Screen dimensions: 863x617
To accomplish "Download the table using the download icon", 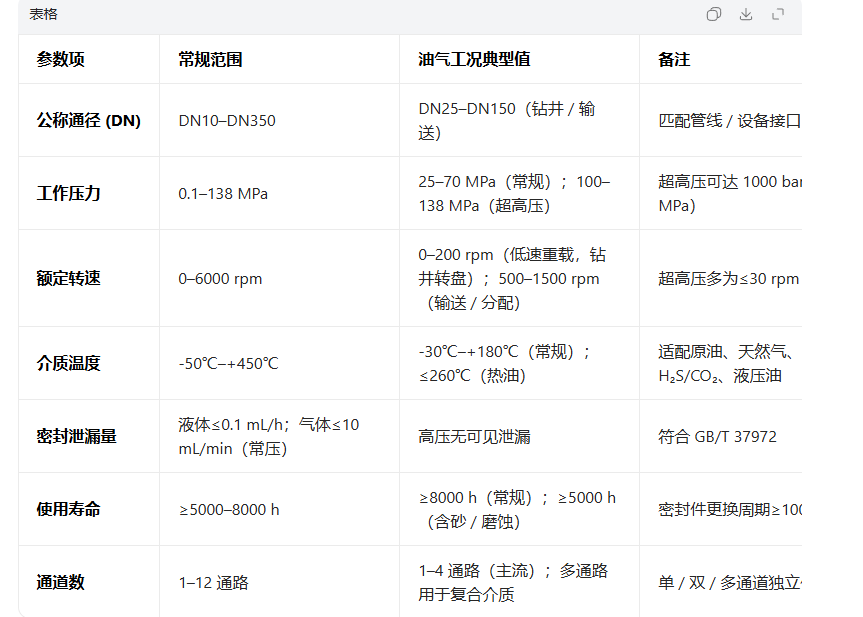I will click(745, 14).
